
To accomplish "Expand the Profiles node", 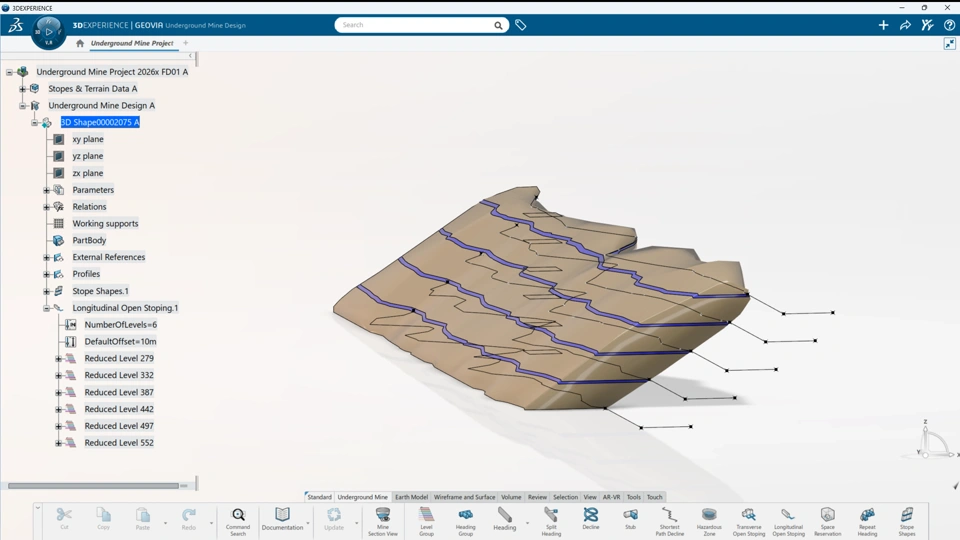I will tap(47, 274).
